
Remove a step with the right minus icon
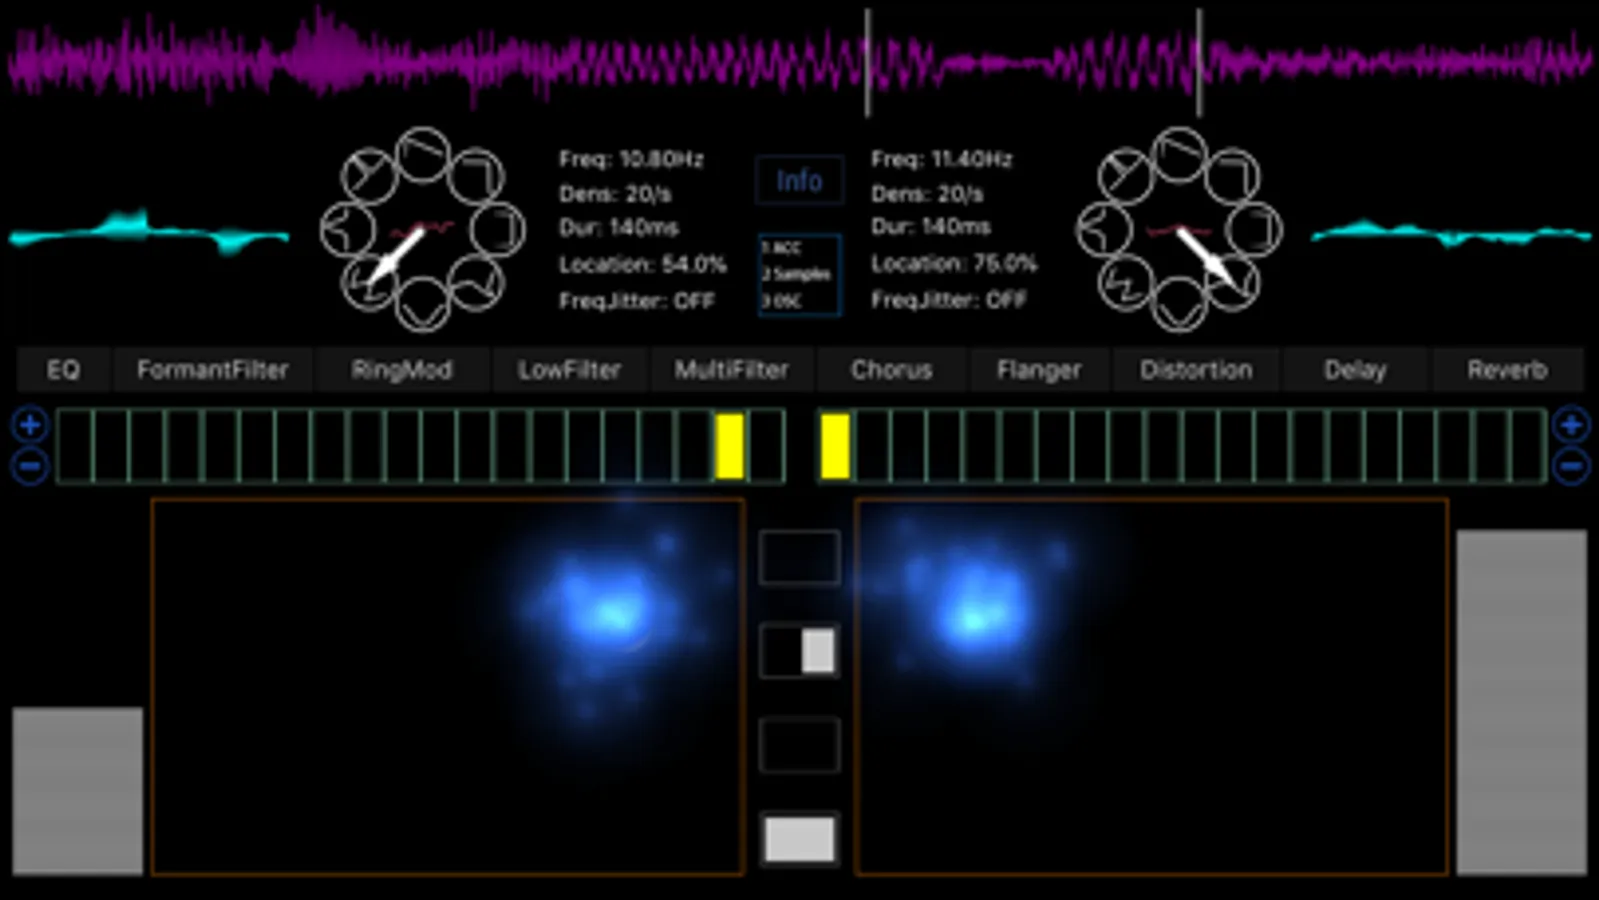point(1571,466)
